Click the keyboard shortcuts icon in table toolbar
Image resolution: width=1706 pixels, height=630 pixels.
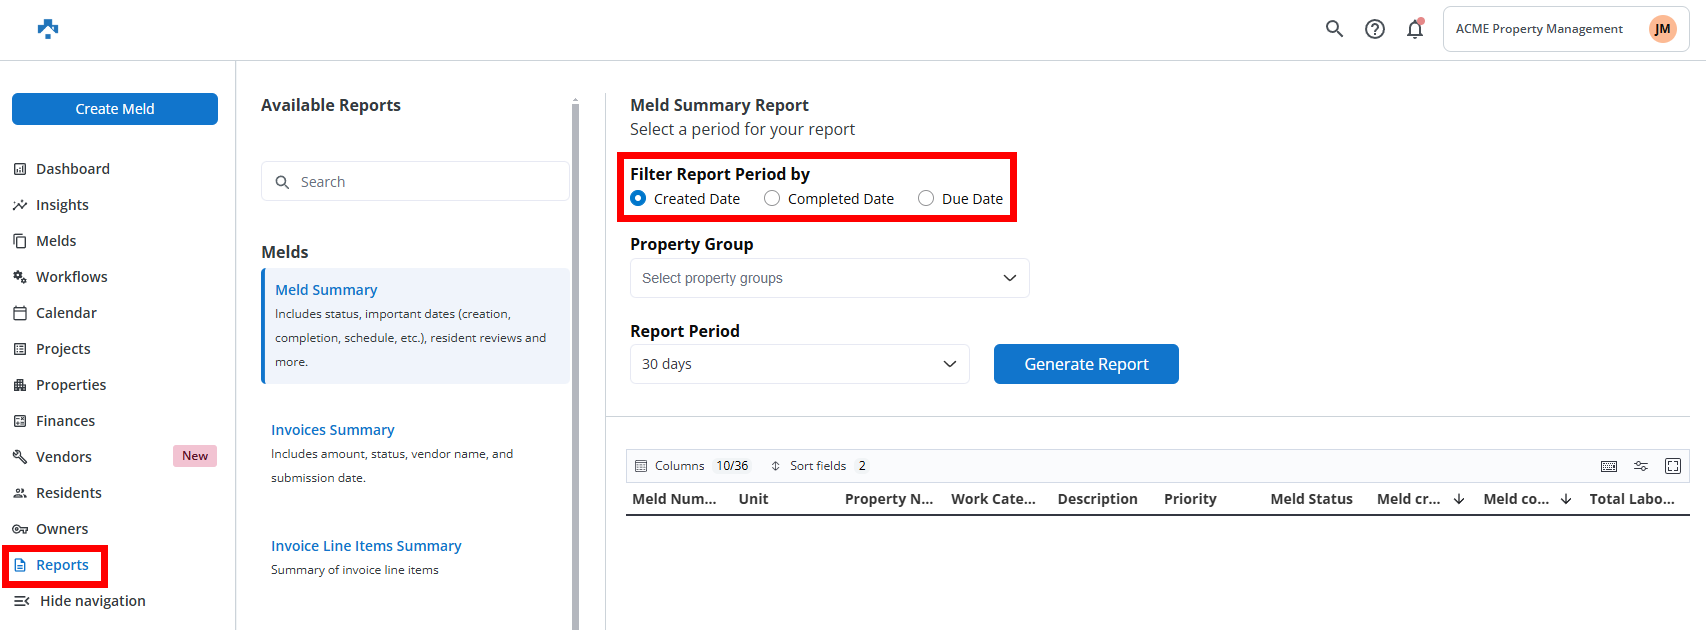1609,466
